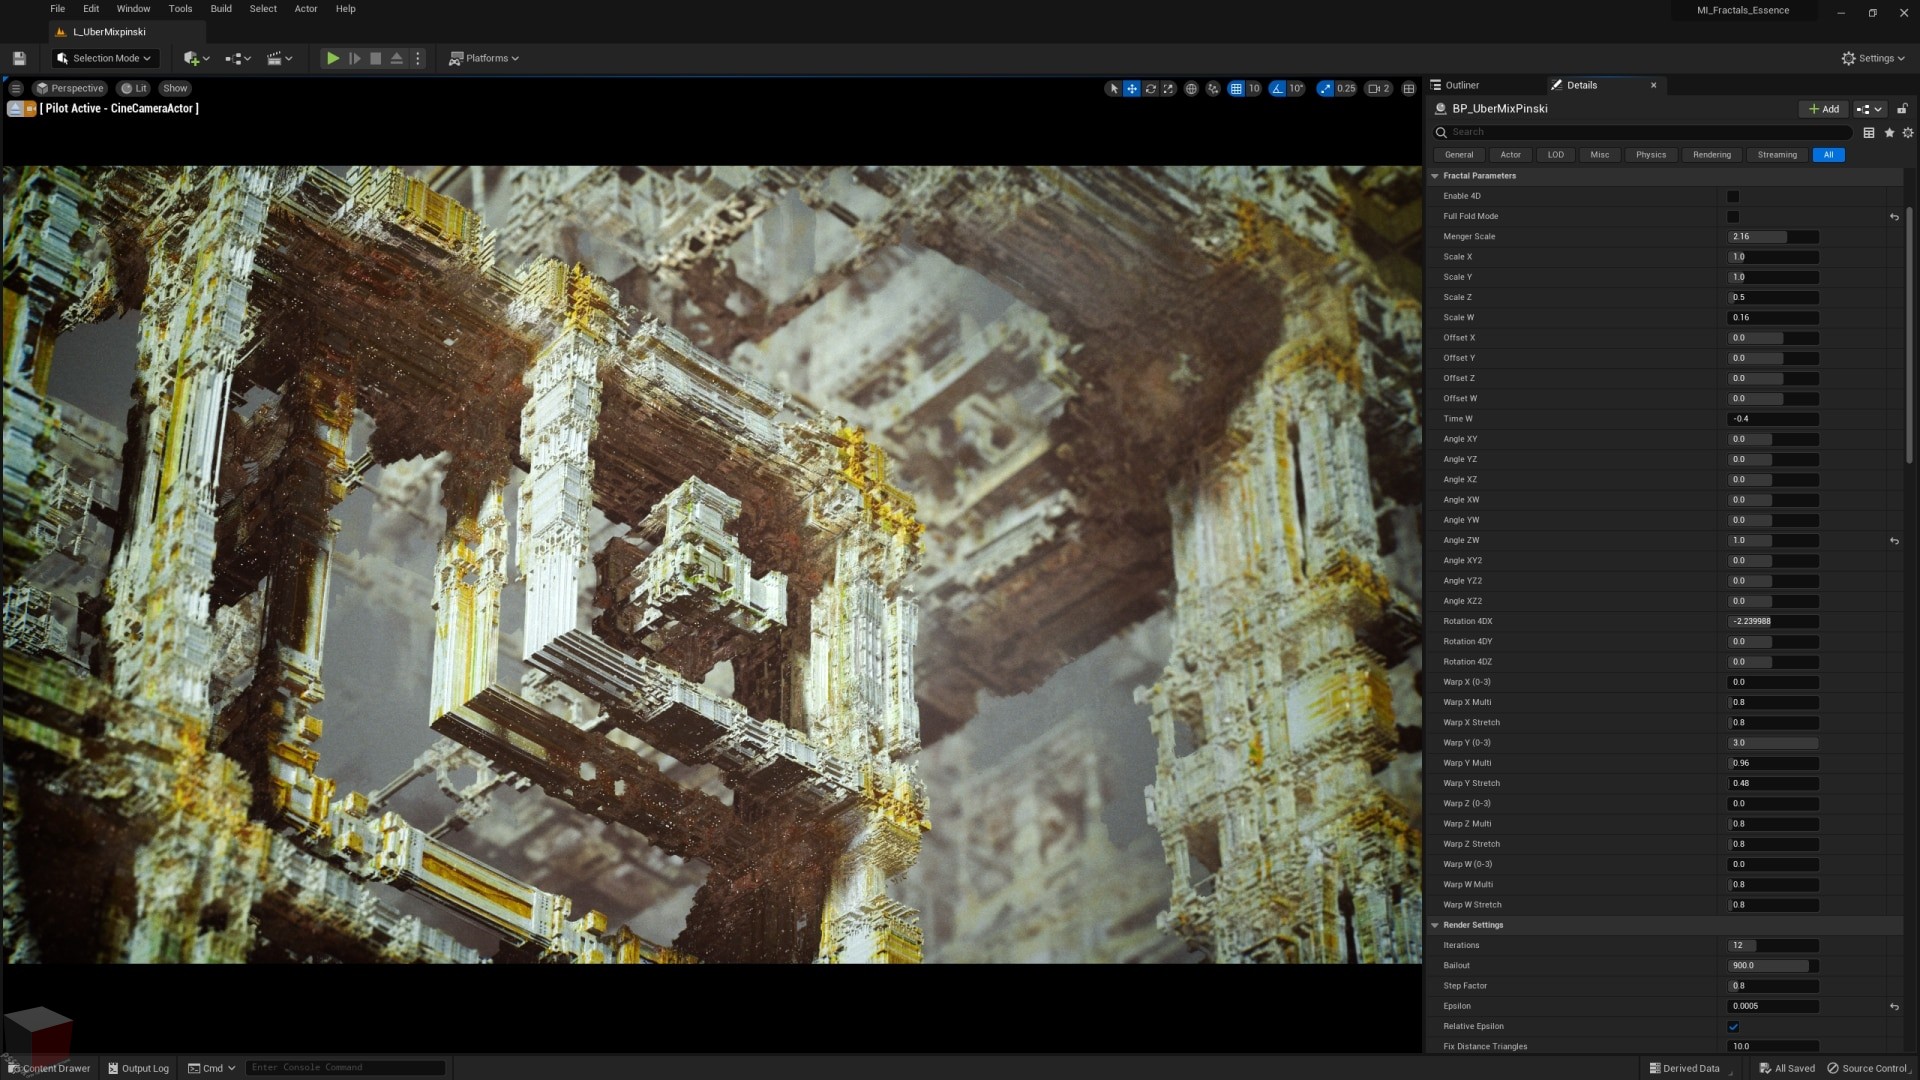
Task: Click the viewport layout maximize icon
Action: tap(1409, 88)
